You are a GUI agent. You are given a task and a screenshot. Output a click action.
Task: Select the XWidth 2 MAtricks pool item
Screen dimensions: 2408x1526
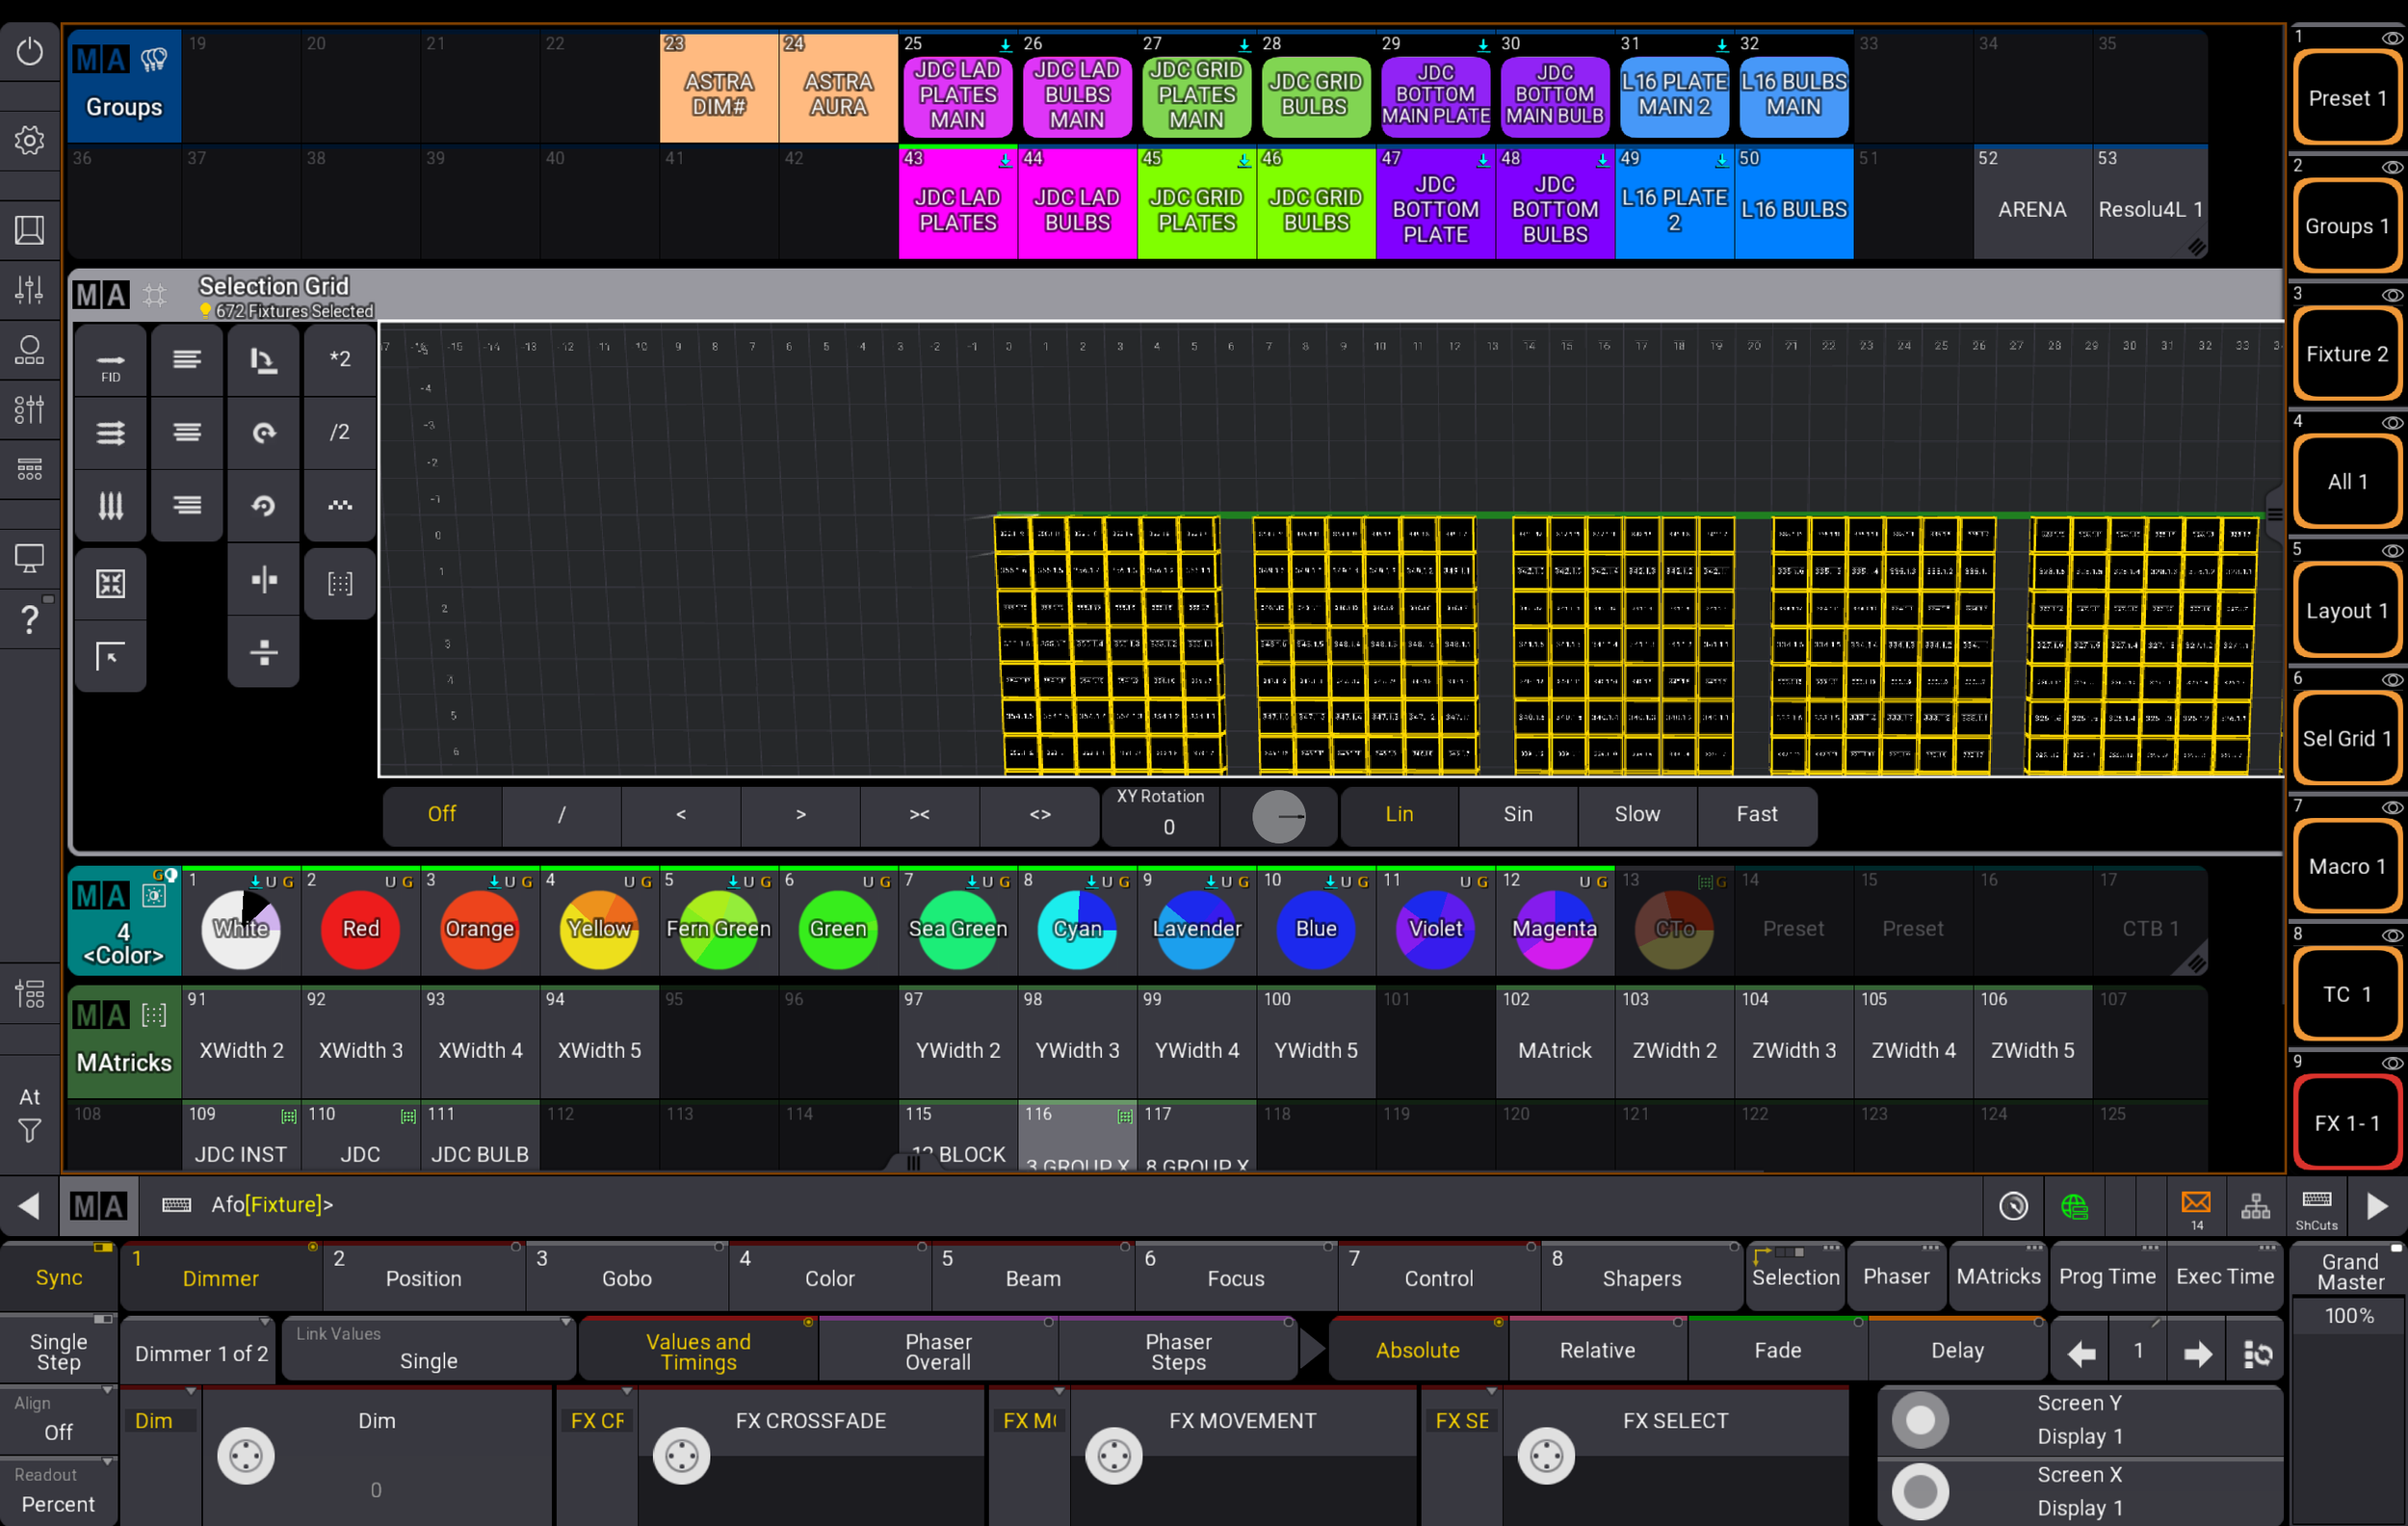pos(241,1042)
